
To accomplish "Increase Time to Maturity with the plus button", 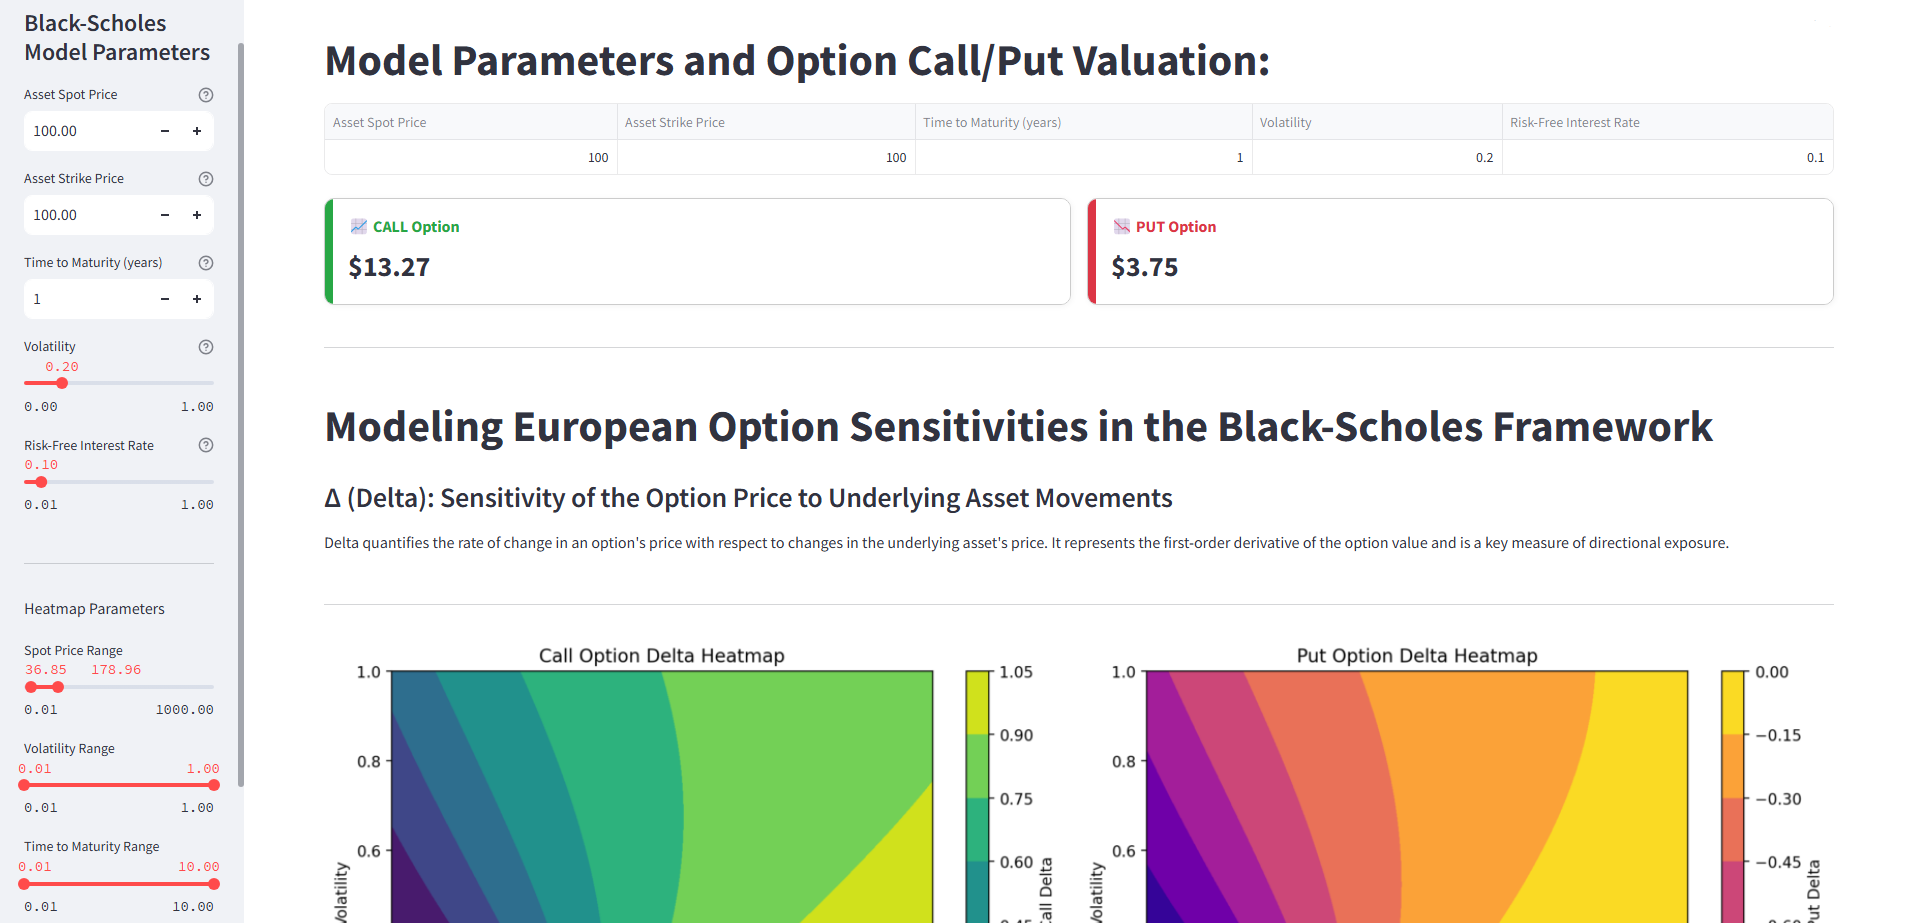I will tap(196, 299).
